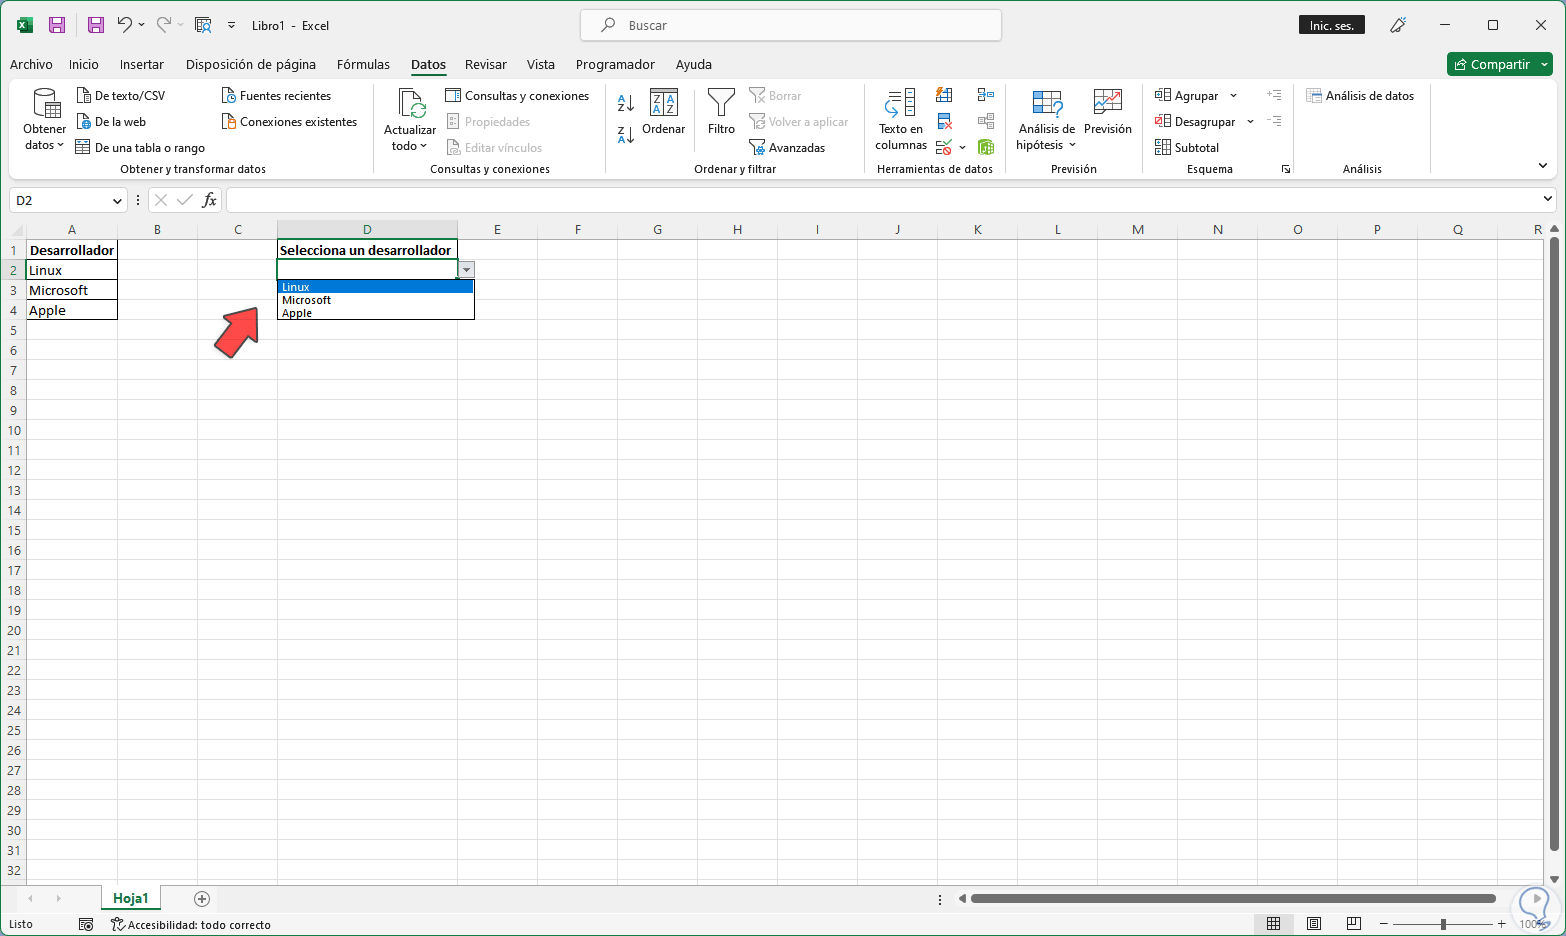This screenshot has height=936, width=1566.
Task: Open Fuentes recientes
Action: (276, 96)
